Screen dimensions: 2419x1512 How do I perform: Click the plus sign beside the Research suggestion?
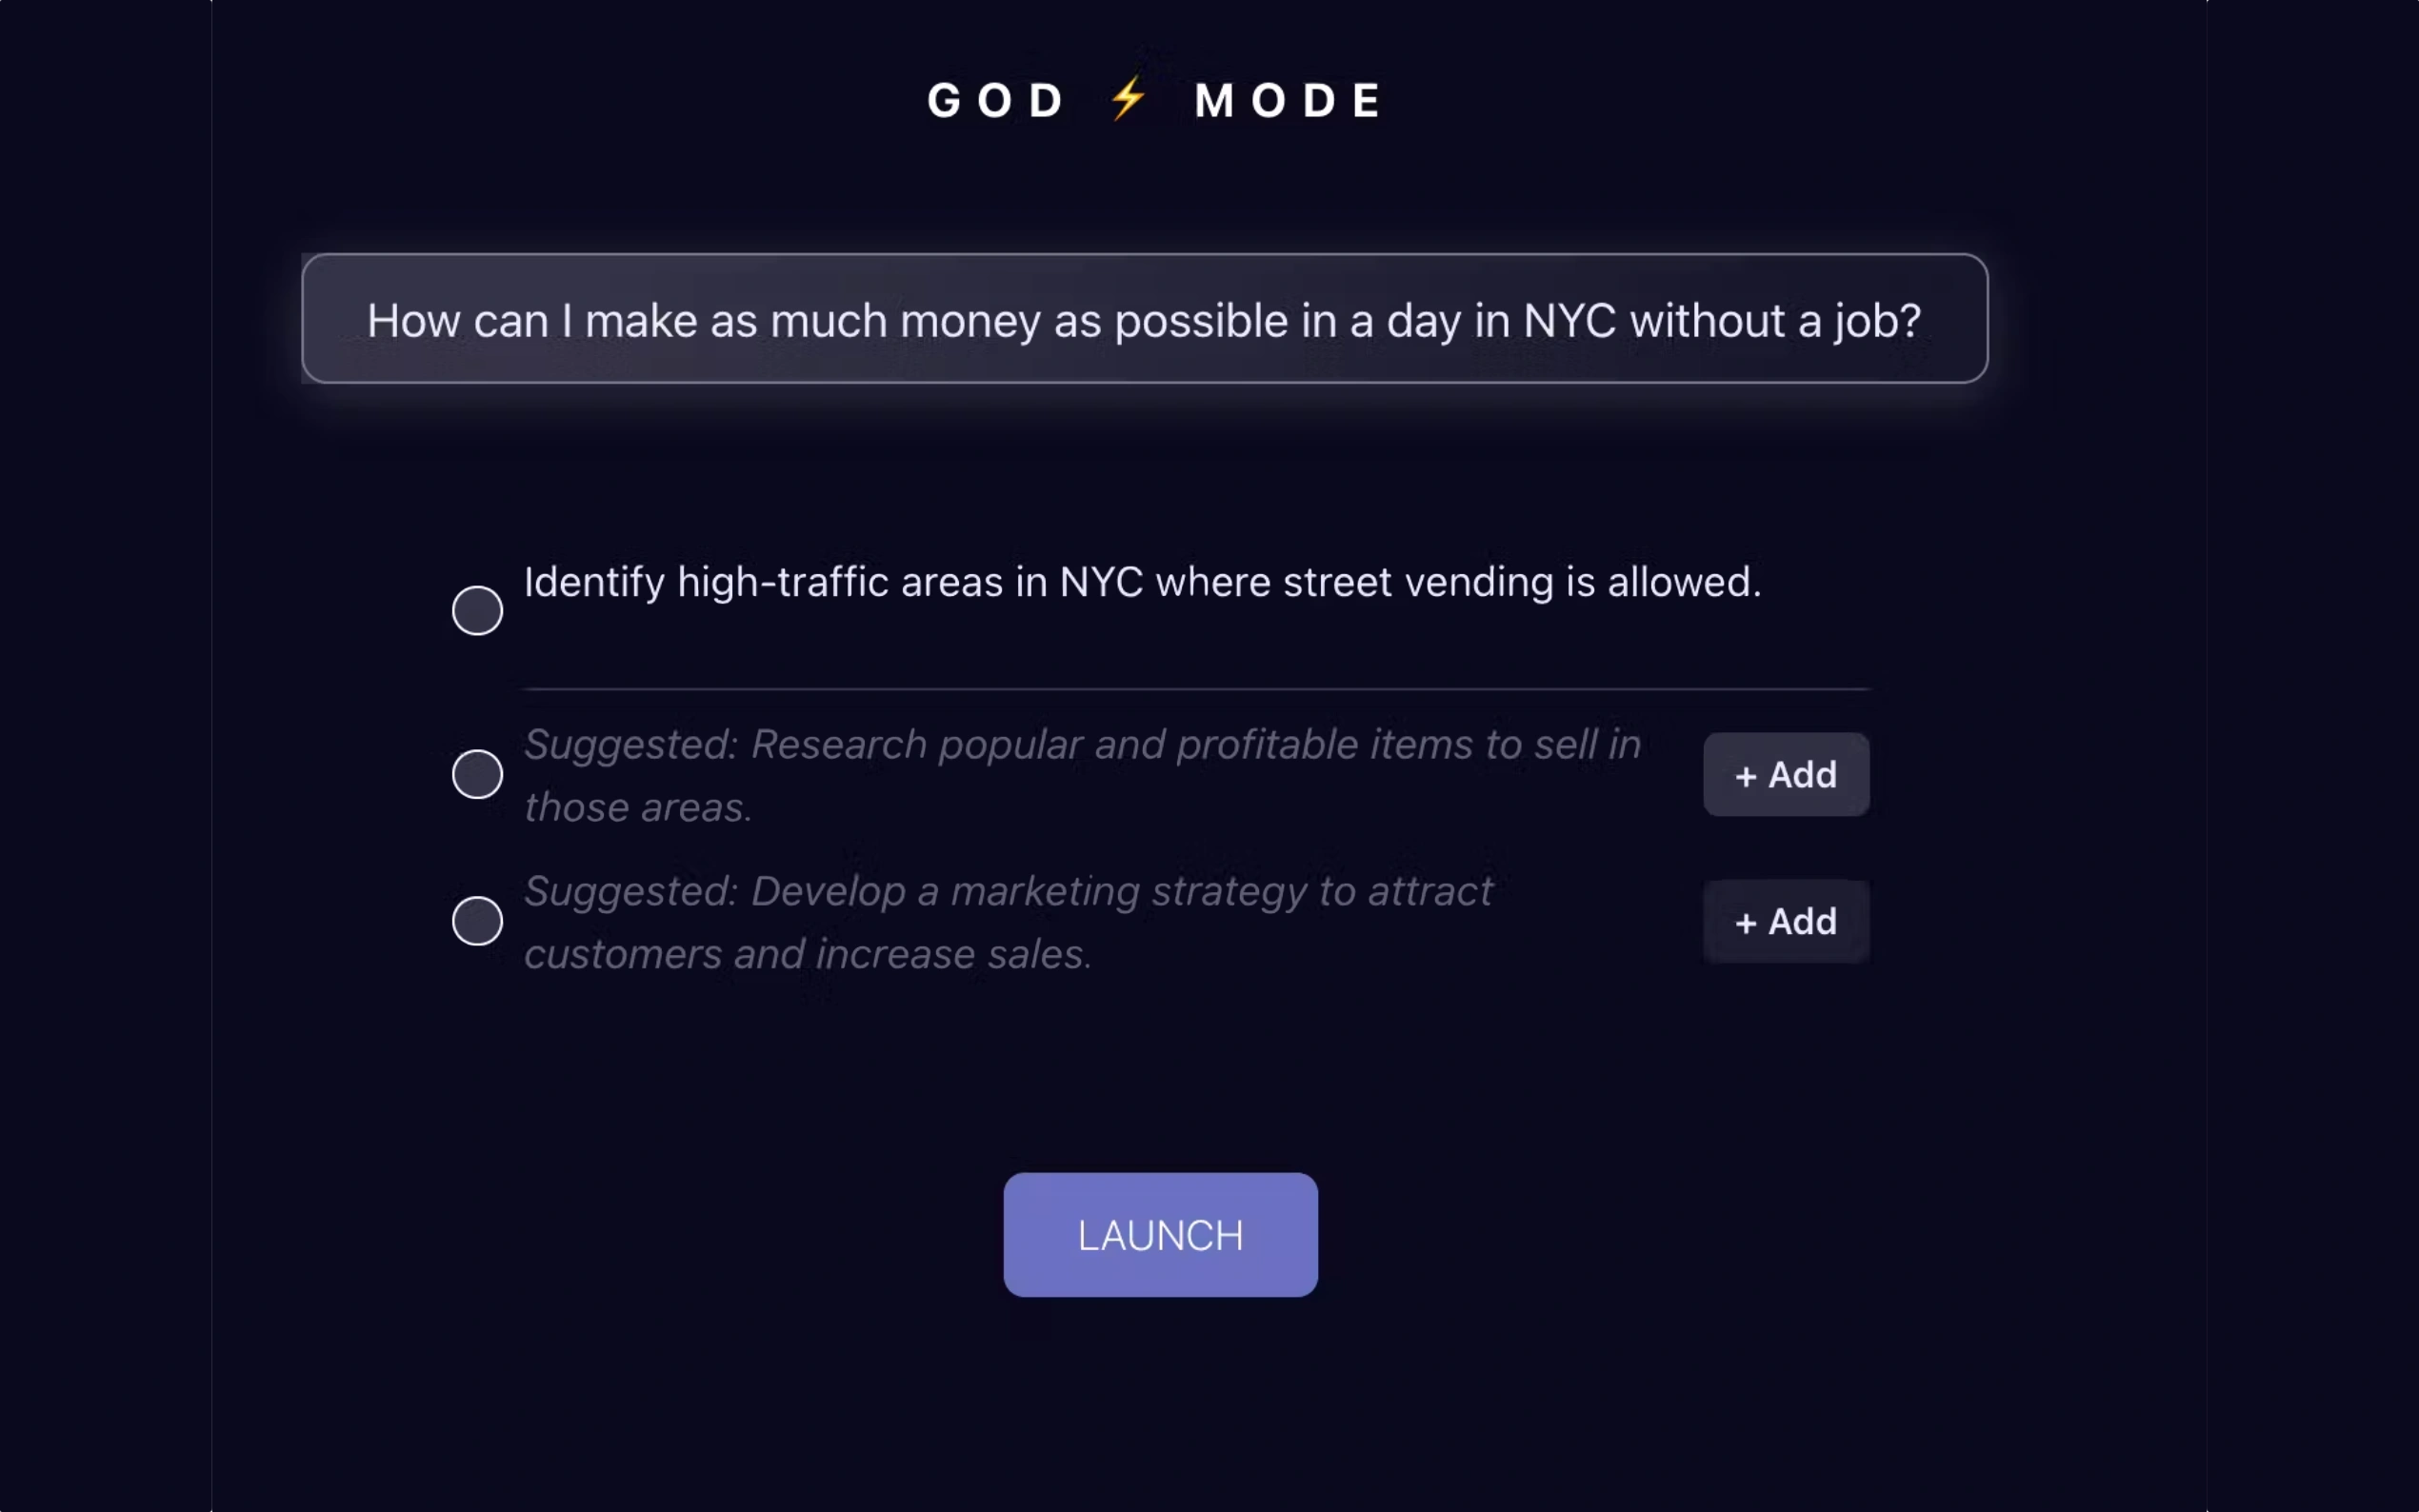coord(1746,776)
